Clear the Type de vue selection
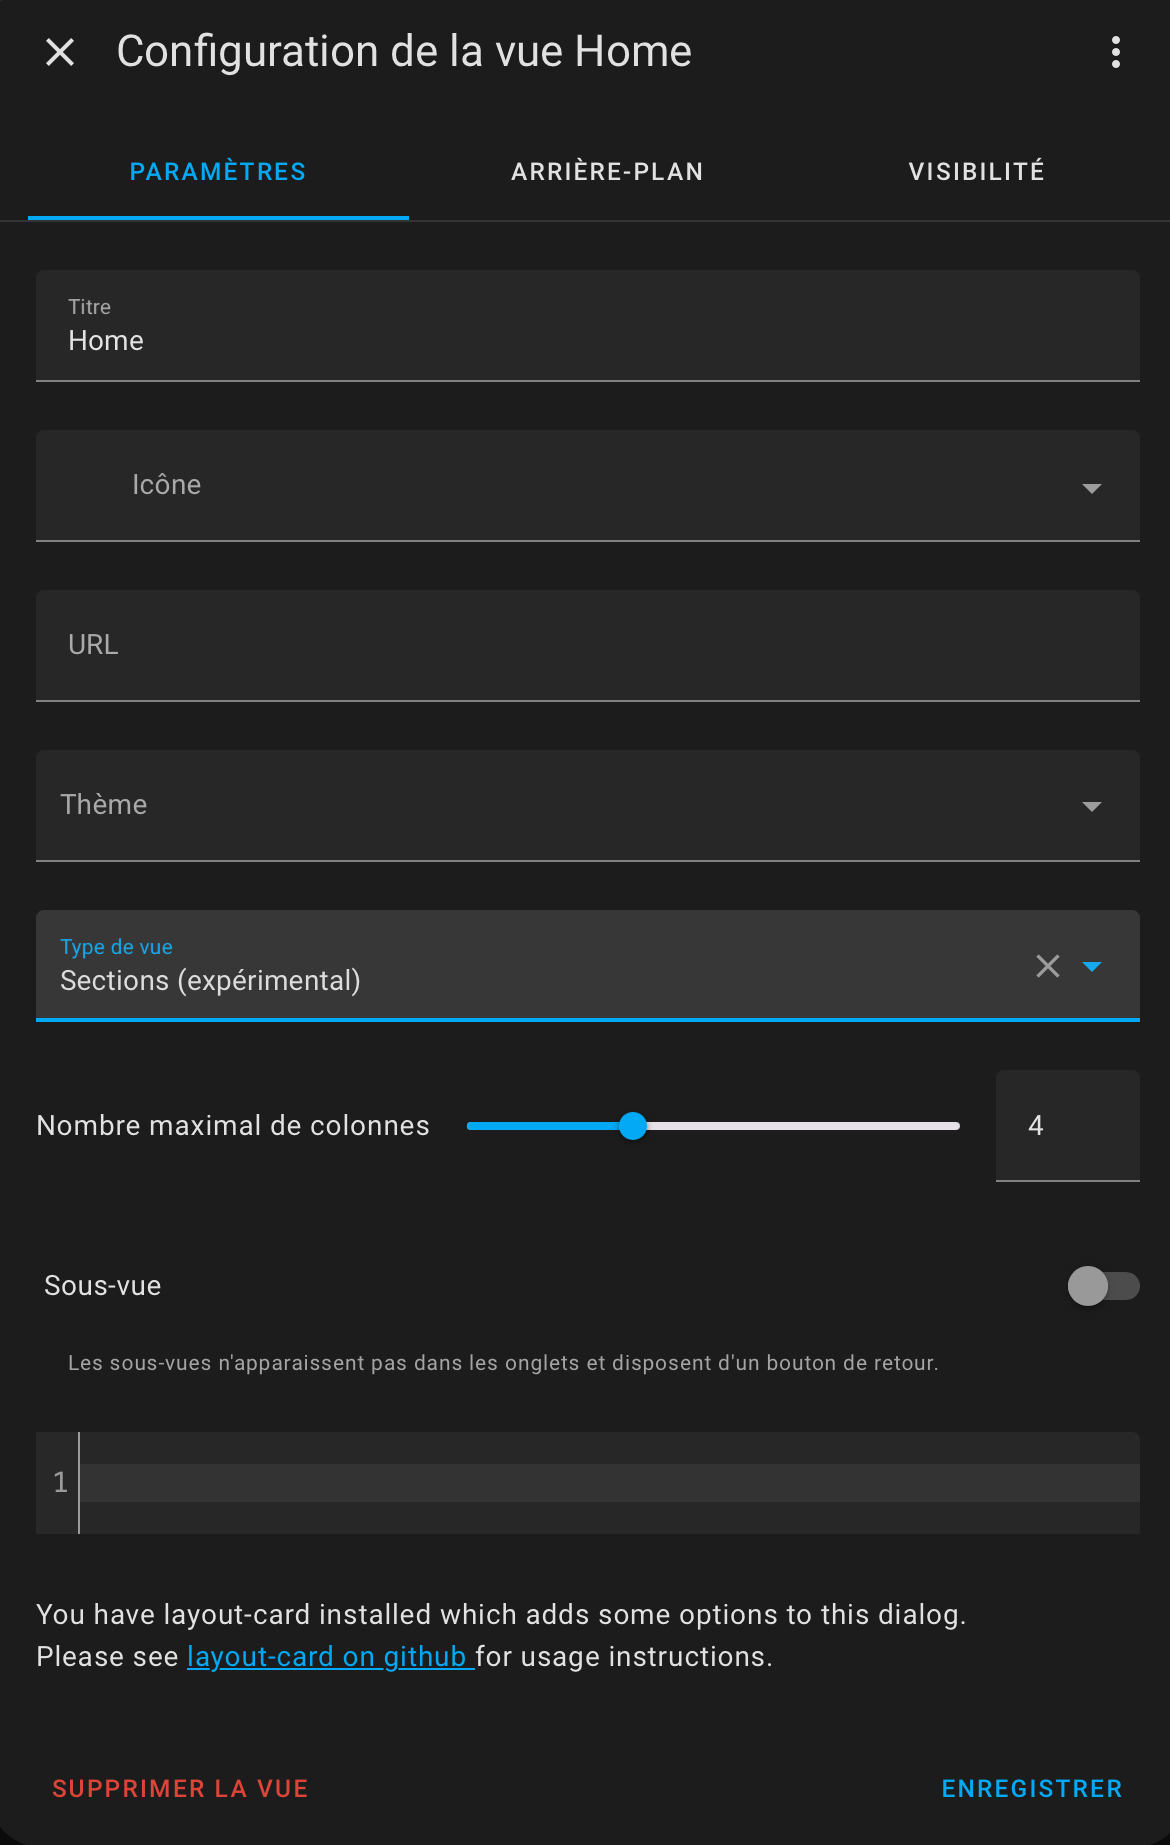 click(1048, 966)
